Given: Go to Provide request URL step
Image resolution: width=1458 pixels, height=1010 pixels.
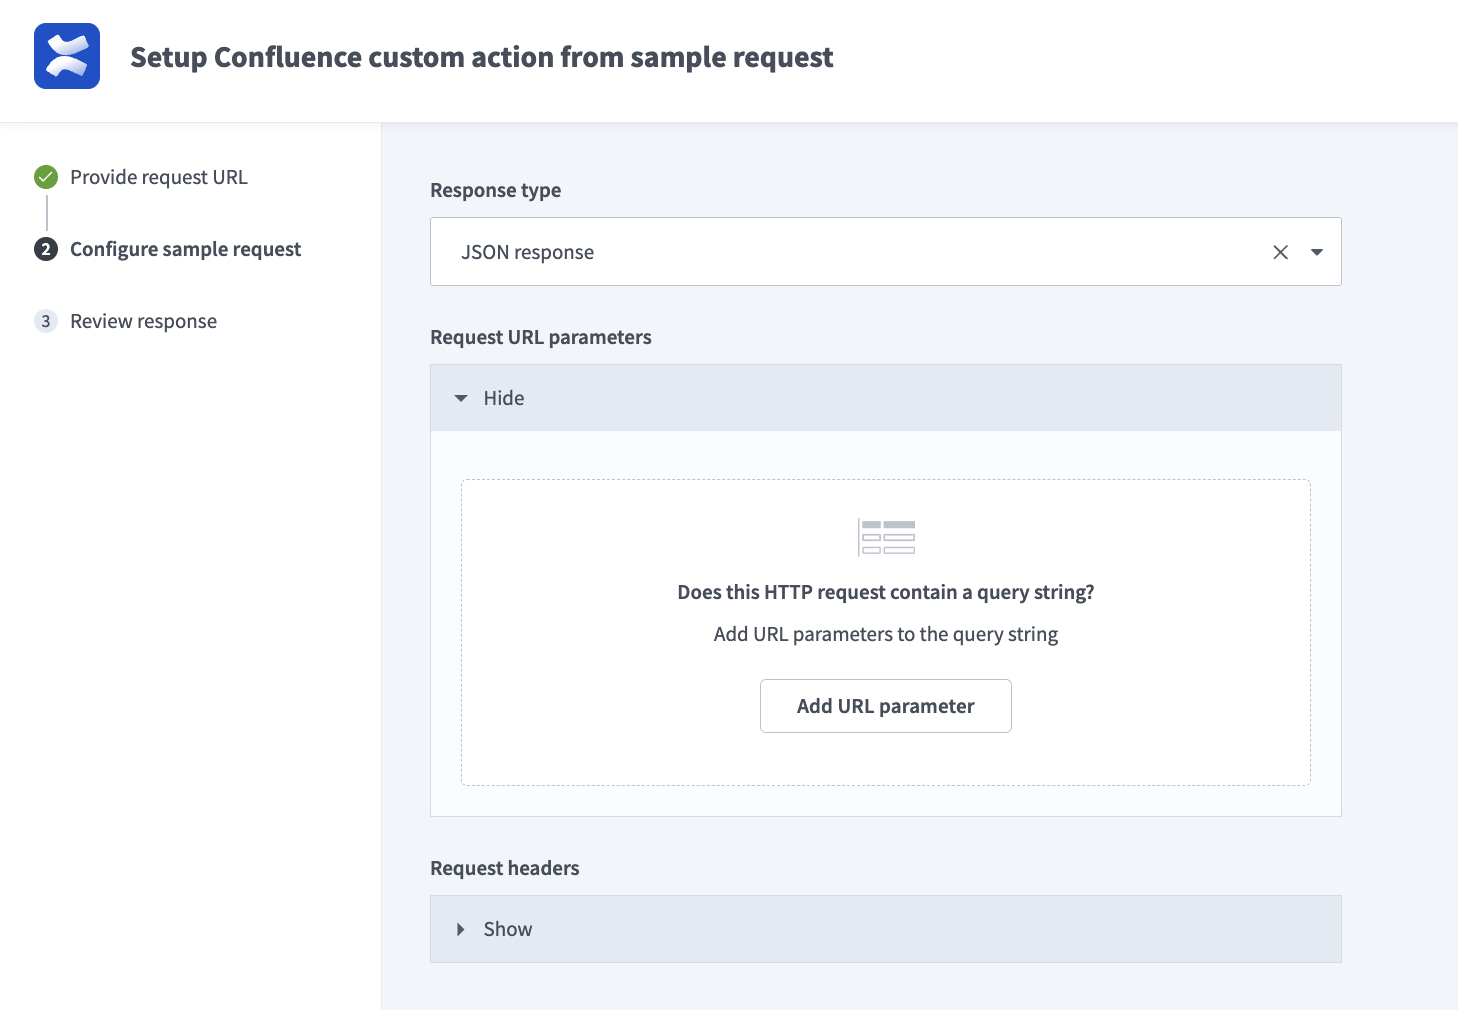Looking at the screenshot, I should point(159,177).
